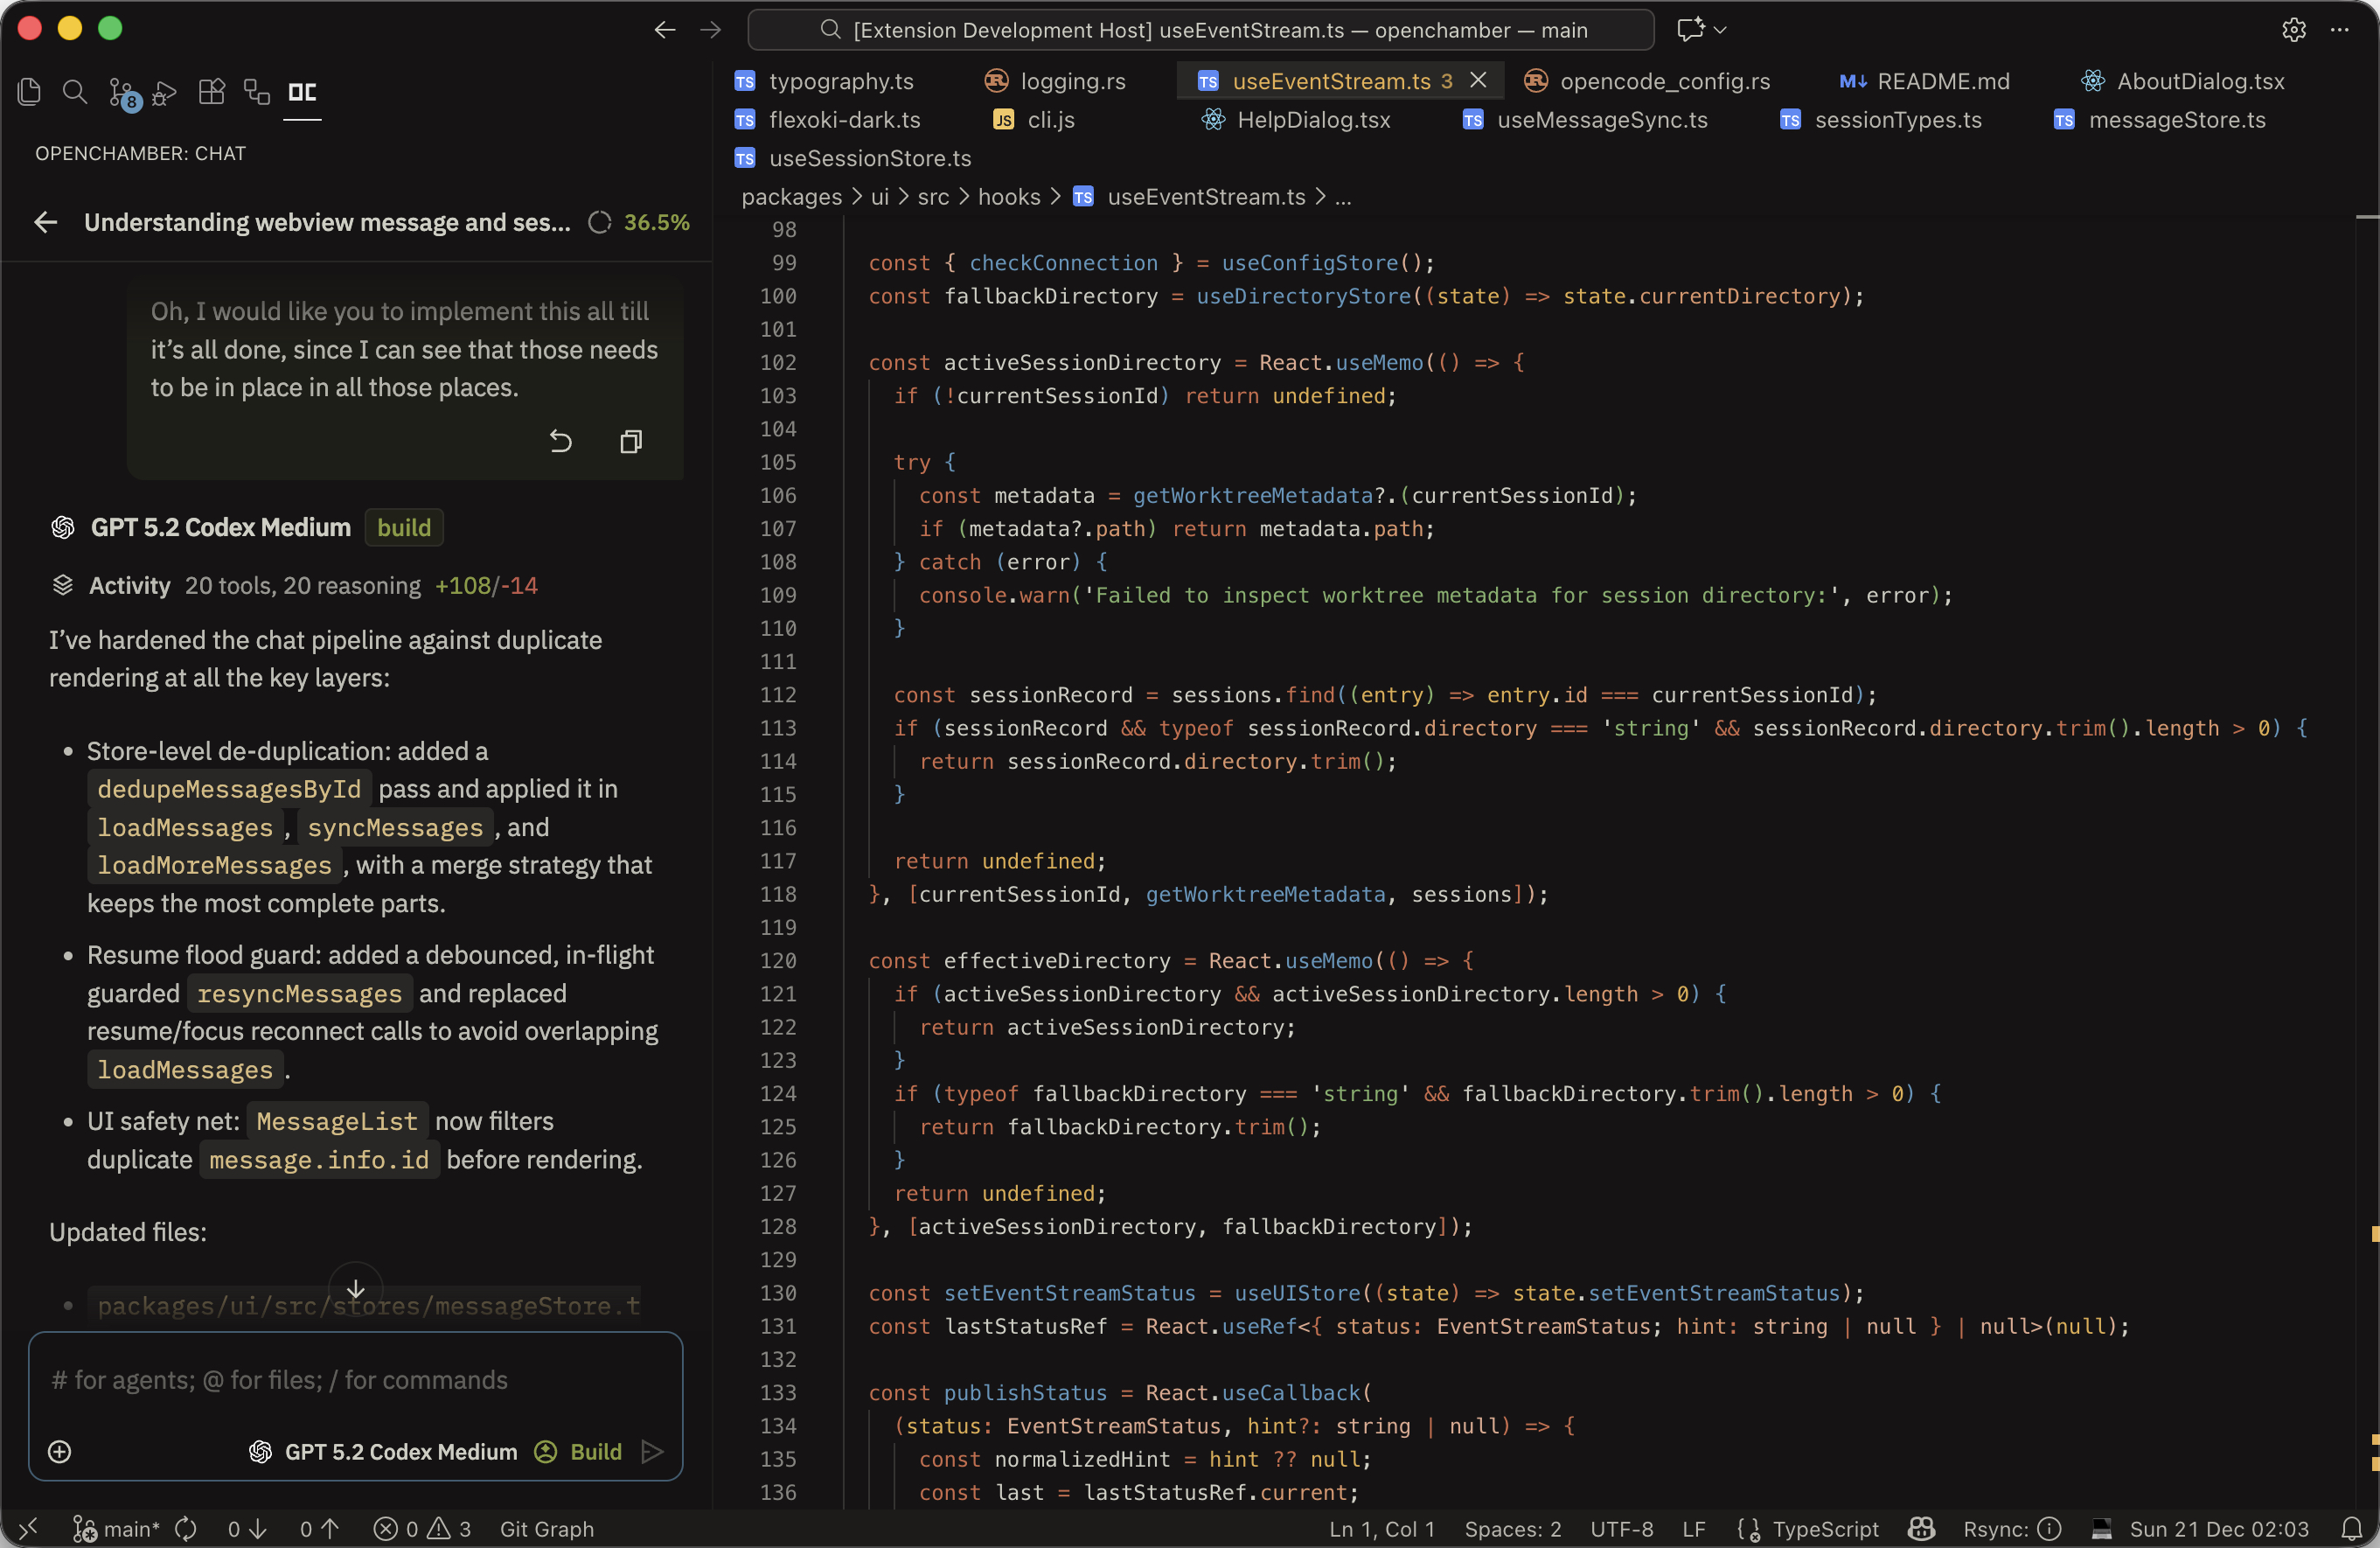Select the ui breadcrumb segment

coord(880,197)
